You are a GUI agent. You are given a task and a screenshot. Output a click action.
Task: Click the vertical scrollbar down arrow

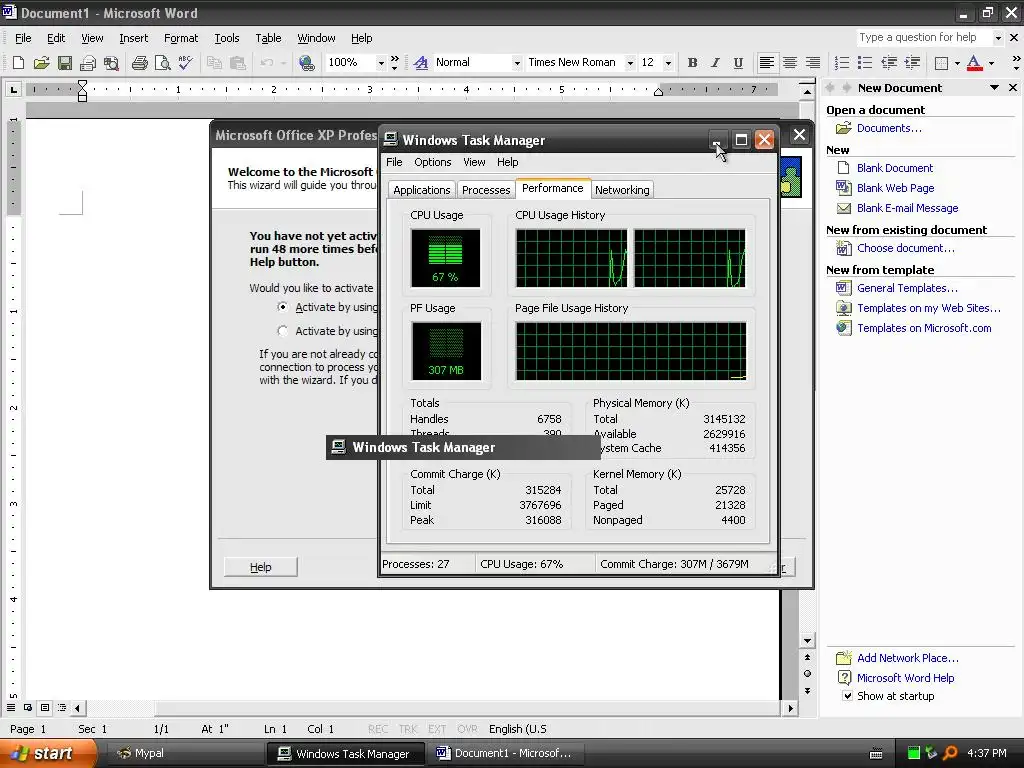tap(807, 641)
